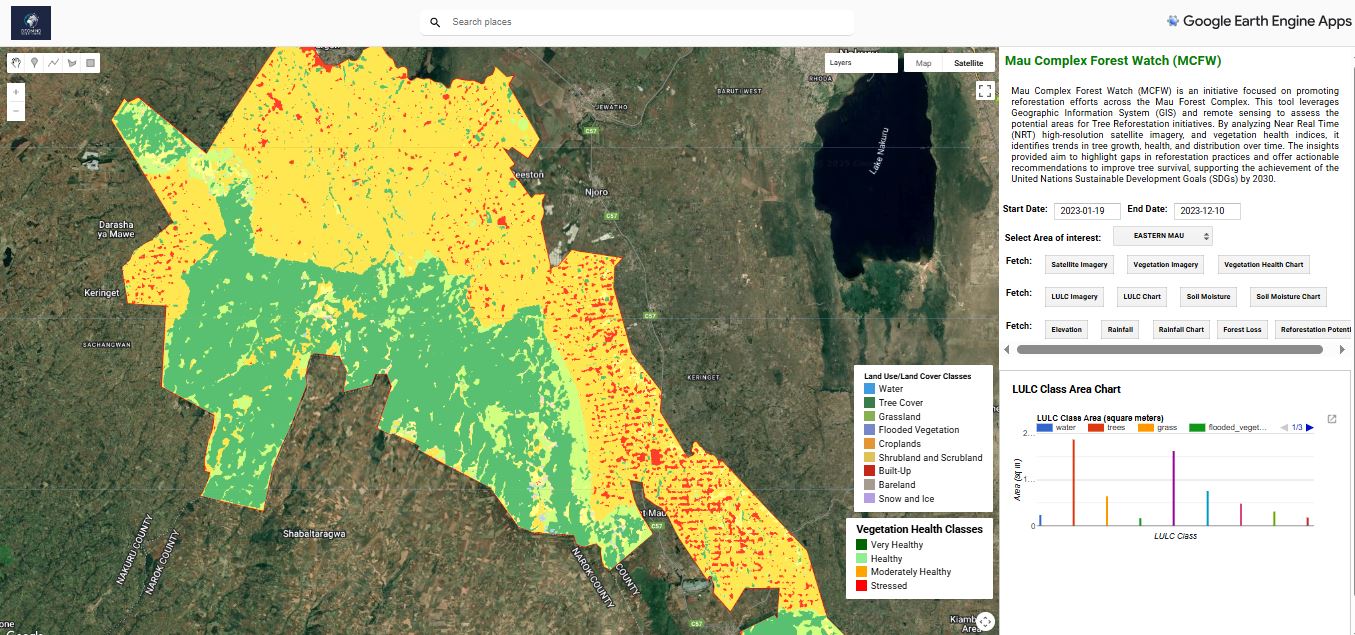1355x635 pixels.
Task: Click the Snow and Ice legend swatch
Action: [869, 498]
